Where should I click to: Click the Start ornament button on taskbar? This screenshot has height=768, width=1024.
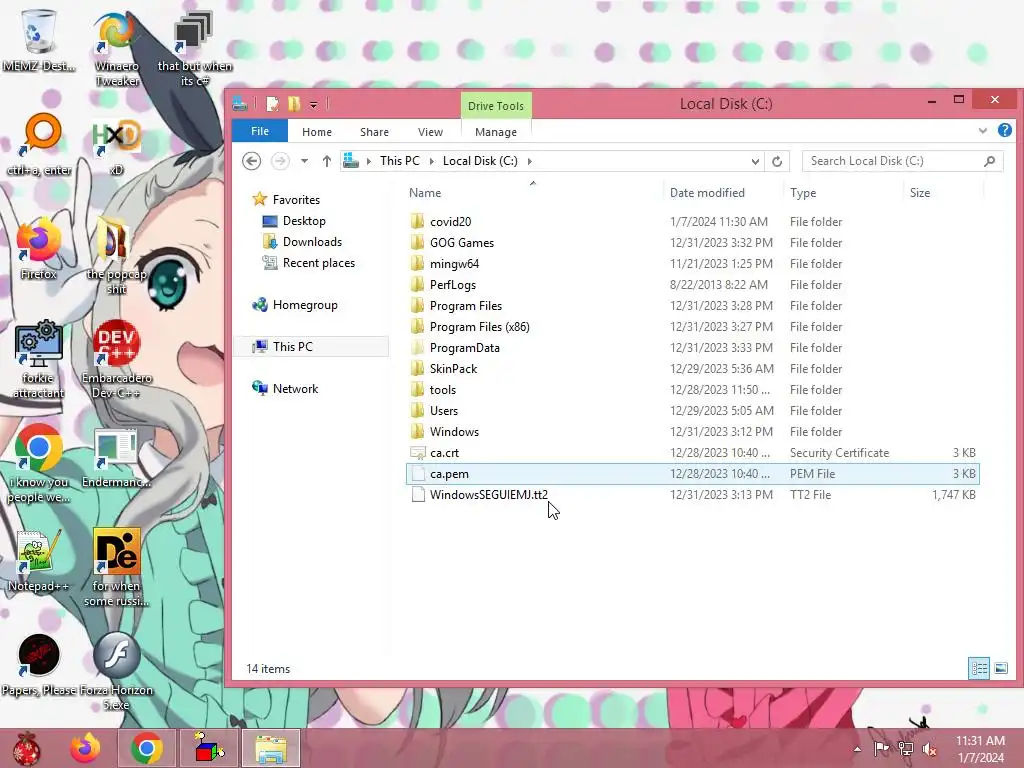27,748
